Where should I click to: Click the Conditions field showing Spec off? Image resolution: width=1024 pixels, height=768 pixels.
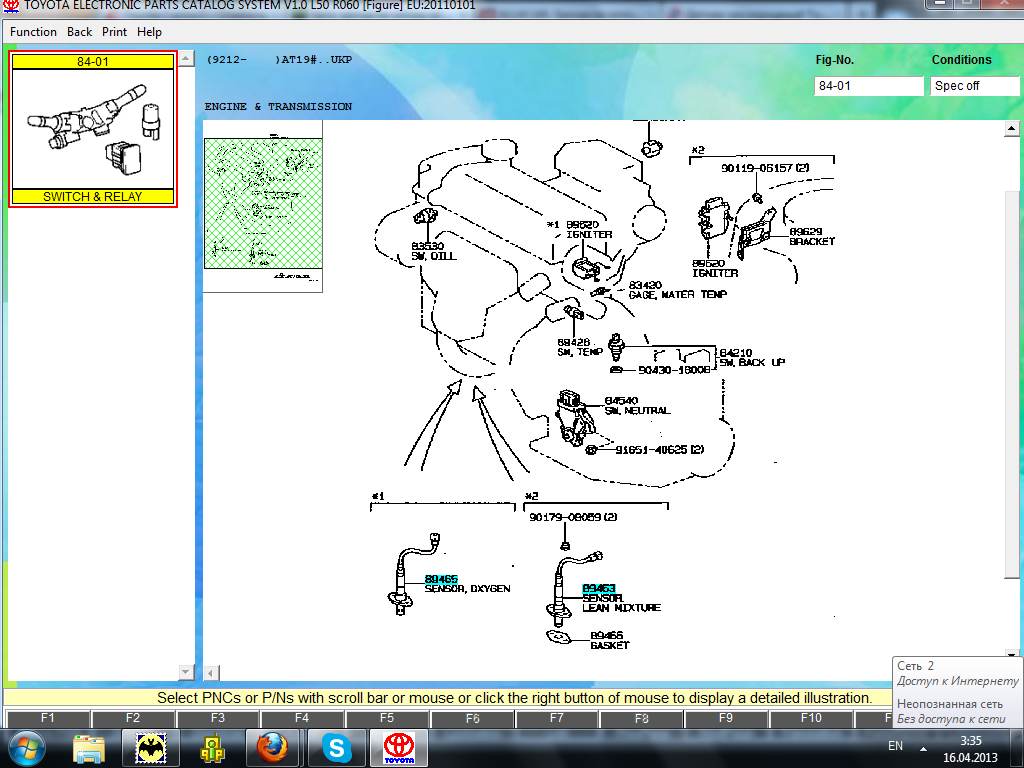pyautogui.click(x=974, y=86)
